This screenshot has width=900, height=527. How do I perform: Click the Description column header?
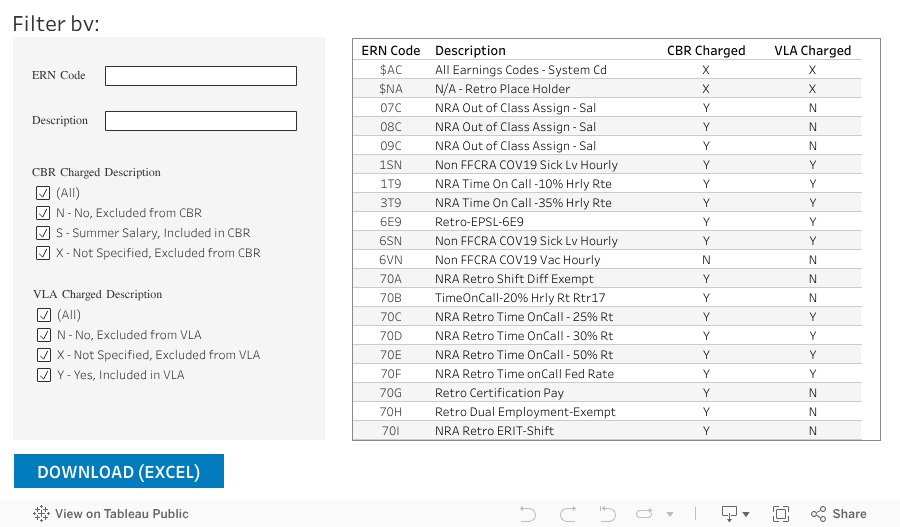point(470,51)
